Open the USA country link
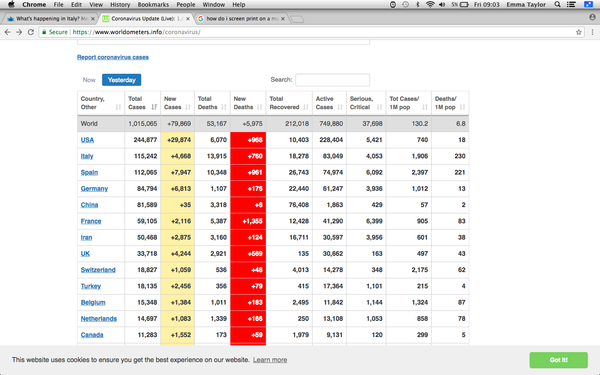This screenshot has width=600, height=375. coord(87,140)
